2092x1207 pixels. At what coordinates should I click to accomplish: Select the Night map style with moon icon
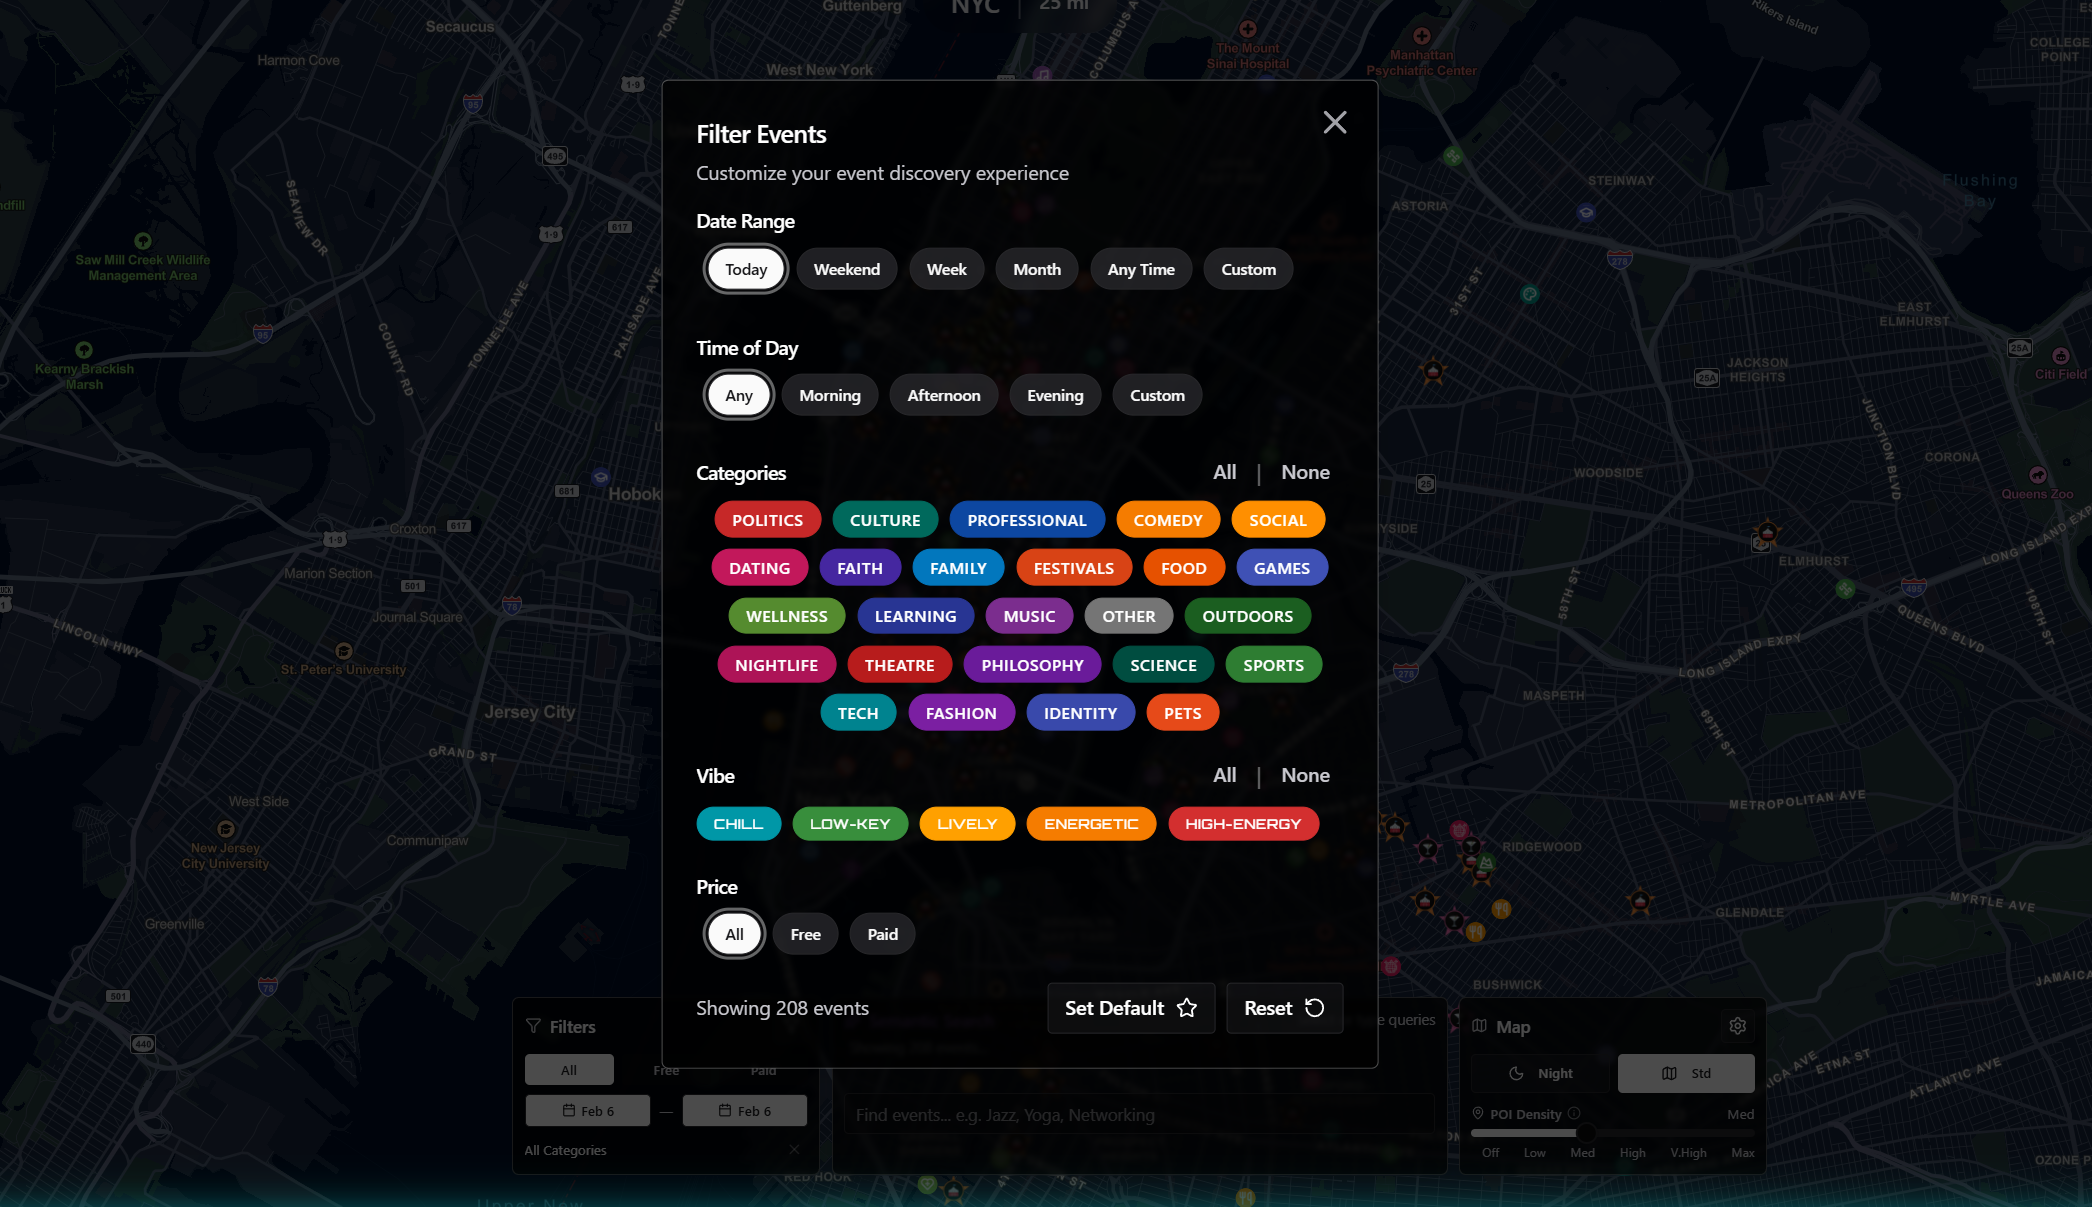(1541, 1073)
